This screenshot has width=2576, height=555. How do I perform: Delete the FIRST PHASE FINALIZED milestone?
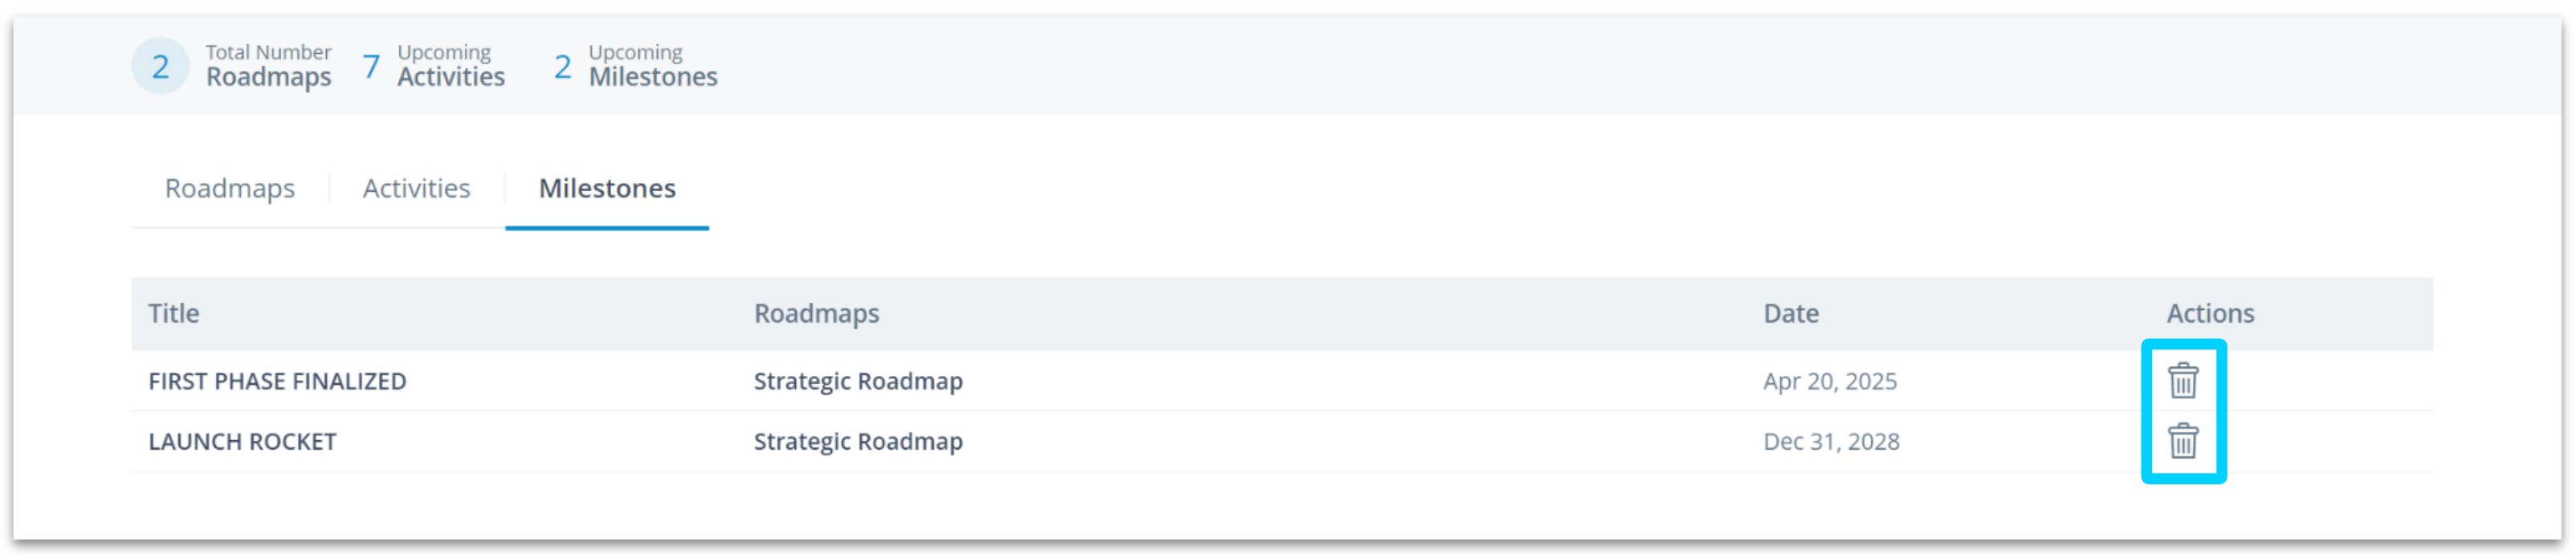[x=2182, y=380]
